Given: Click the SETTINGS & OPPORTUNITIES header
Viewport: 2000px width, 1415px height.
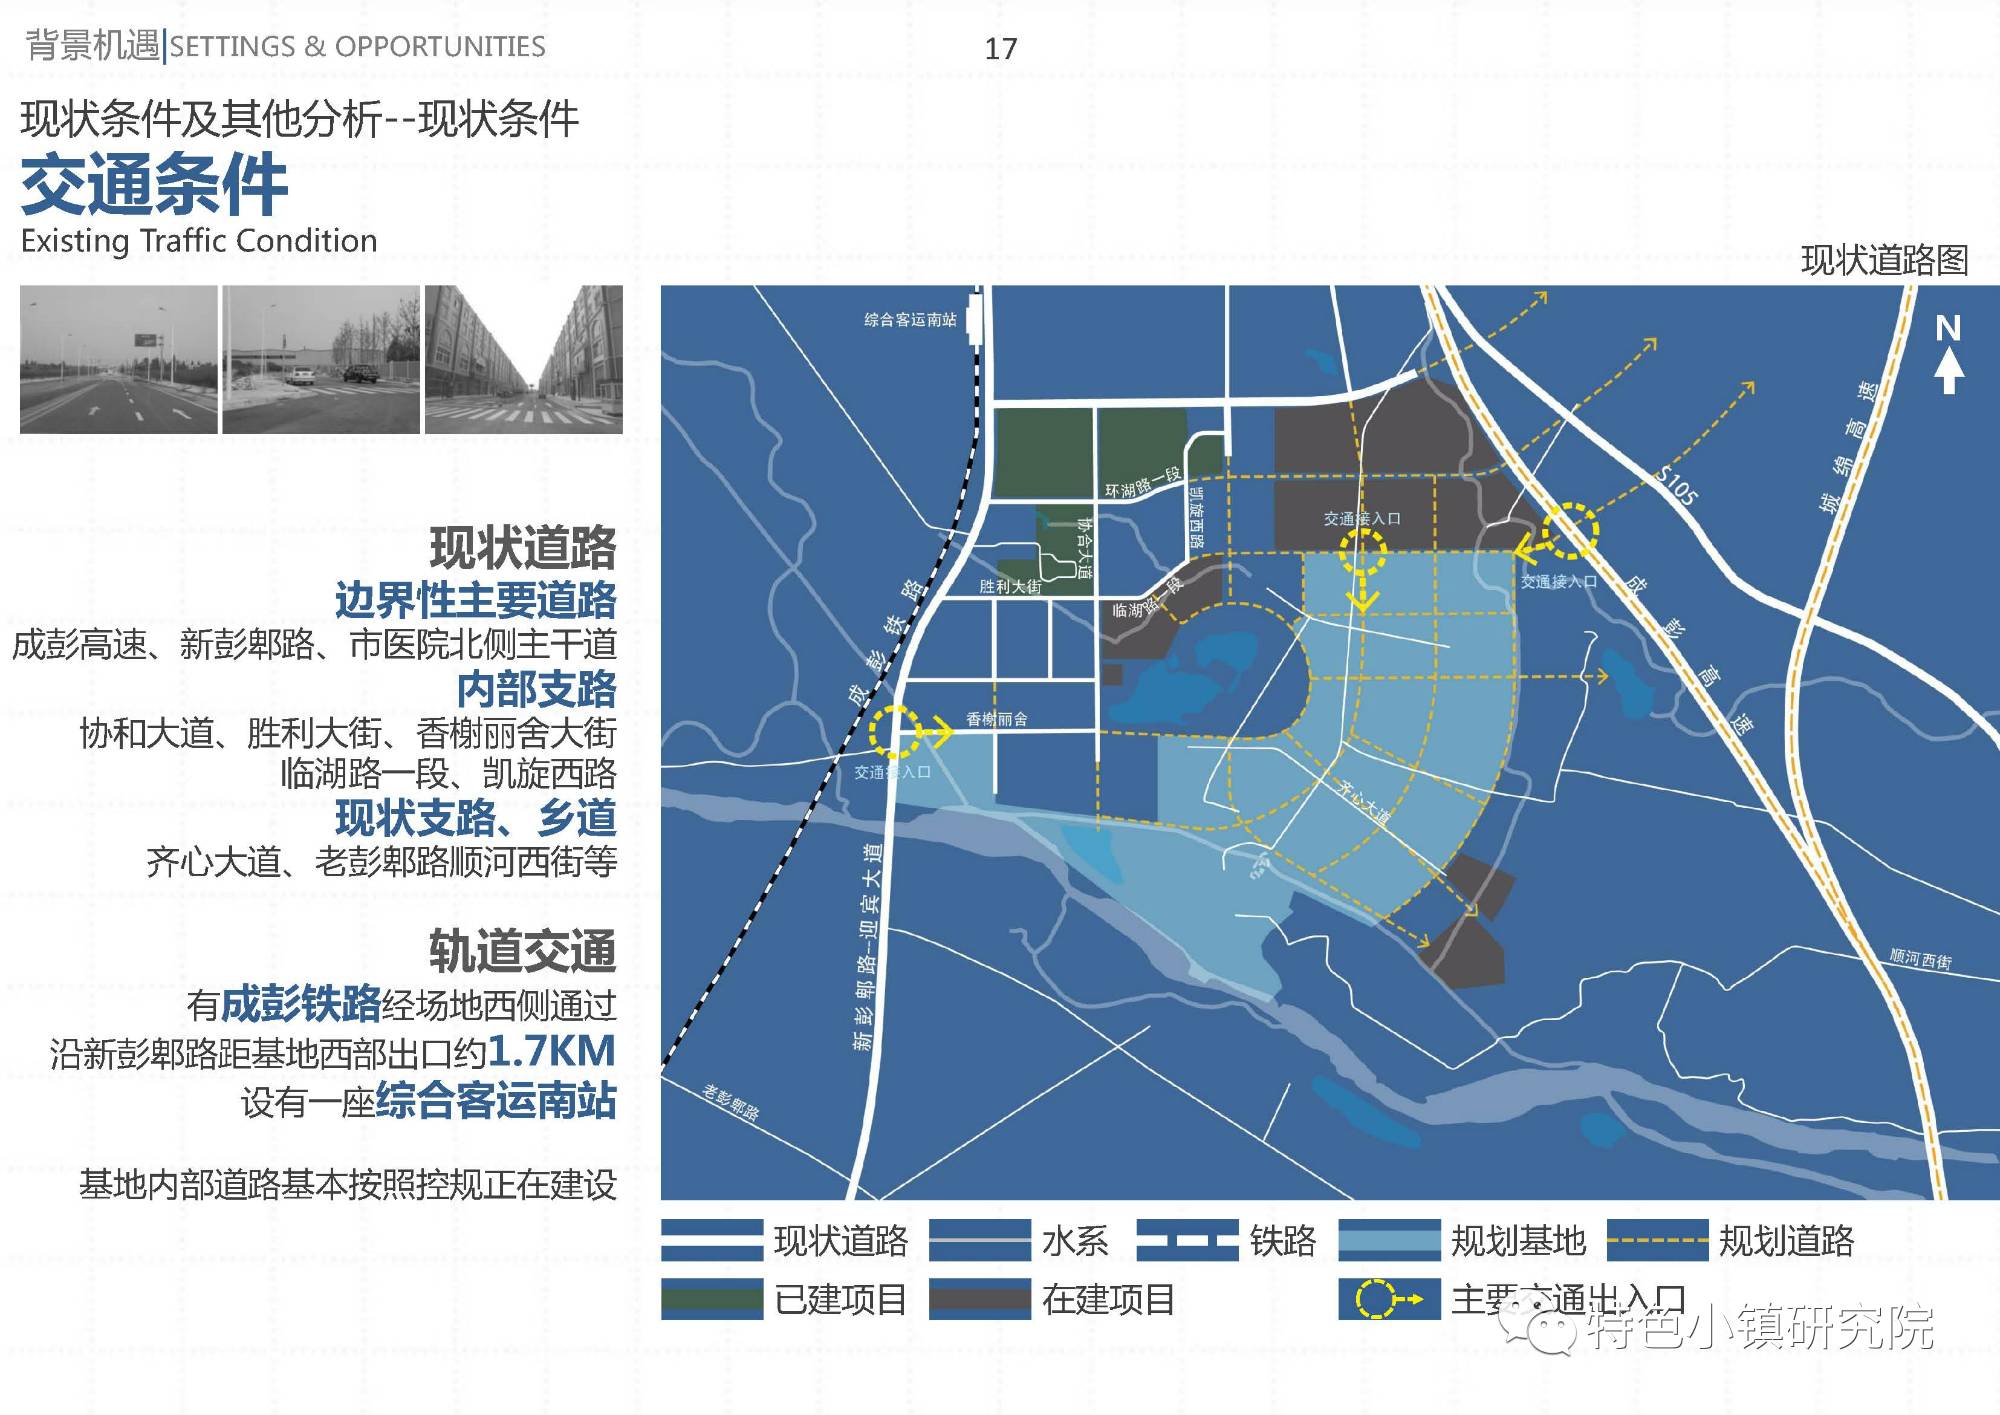Looking at the screenshot, I should coord(357,46).
